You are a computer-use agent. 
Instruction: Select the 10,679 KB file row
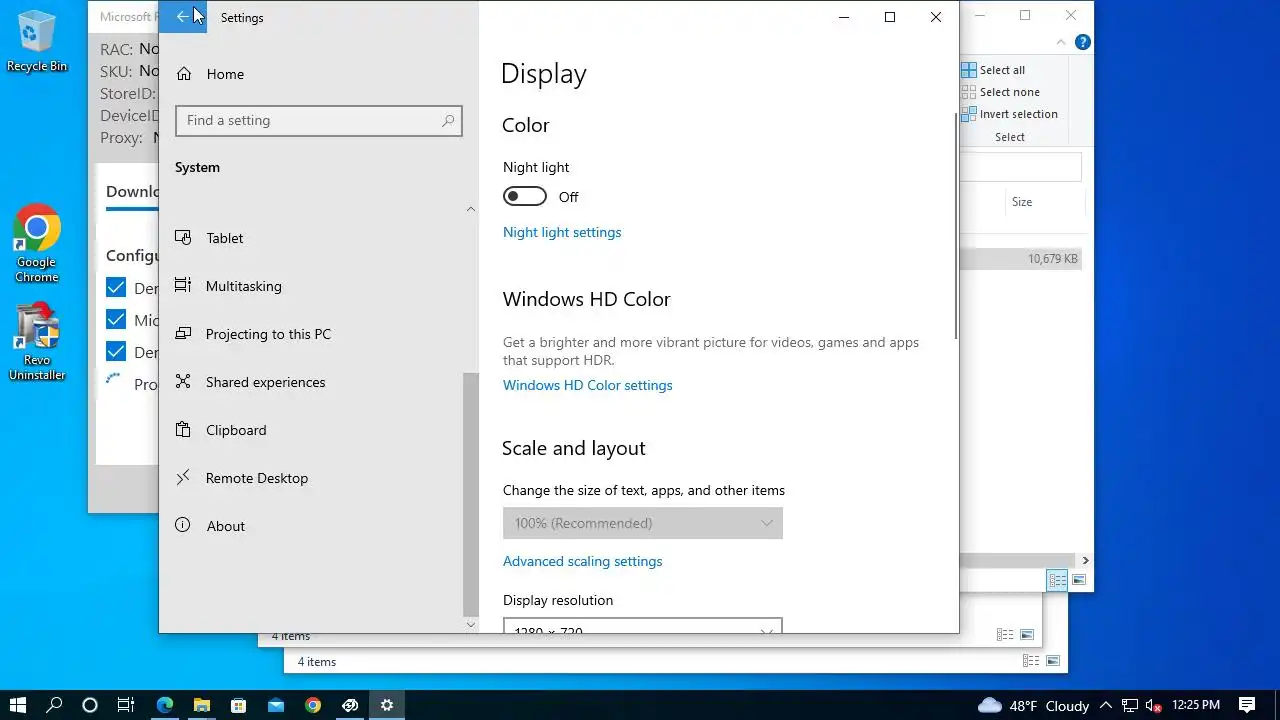(1022, 259)
